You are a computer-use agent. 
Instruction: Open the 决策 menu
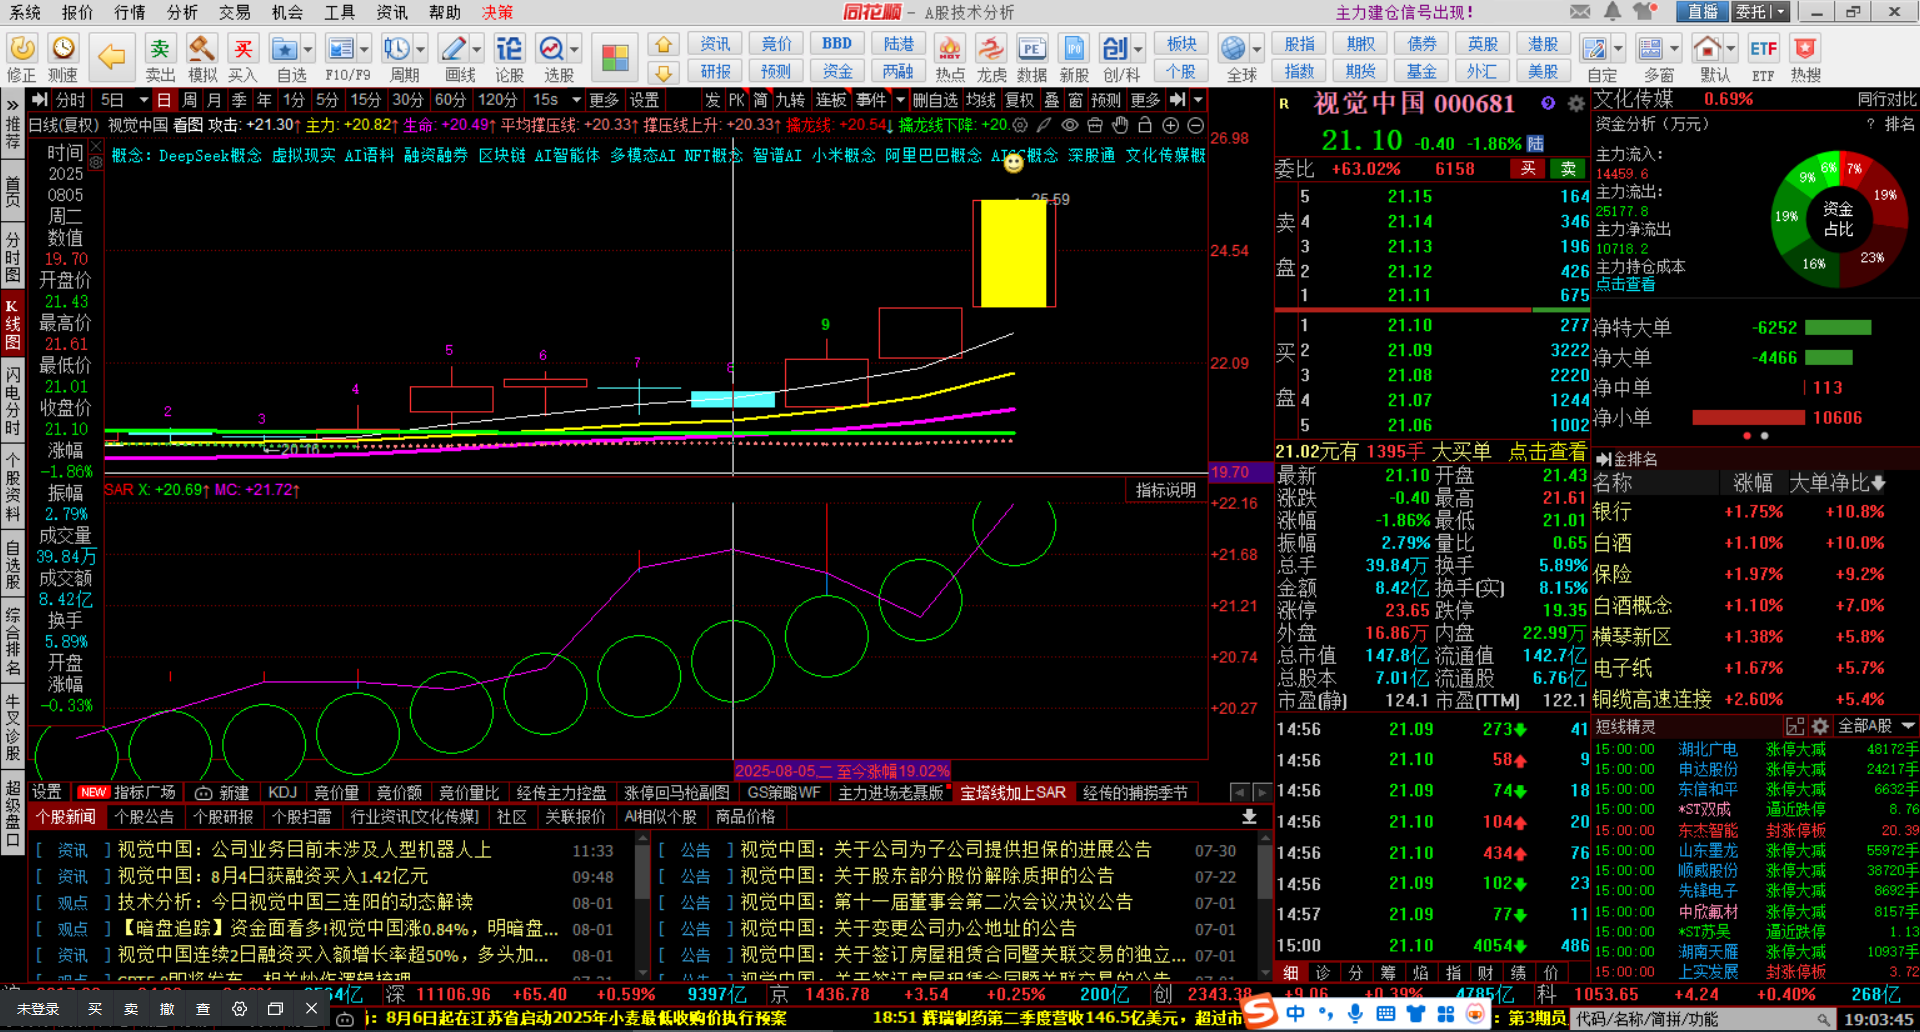click(x=497, y=12)
